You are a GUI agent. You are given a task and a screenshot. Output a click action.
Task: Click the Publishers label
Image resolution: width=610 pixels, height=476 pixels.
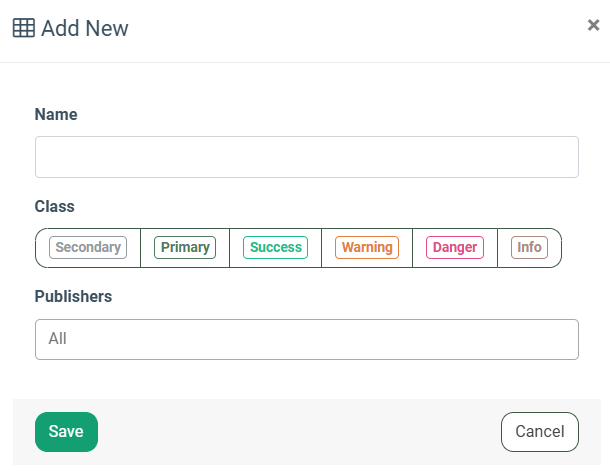tap(73, 296)
